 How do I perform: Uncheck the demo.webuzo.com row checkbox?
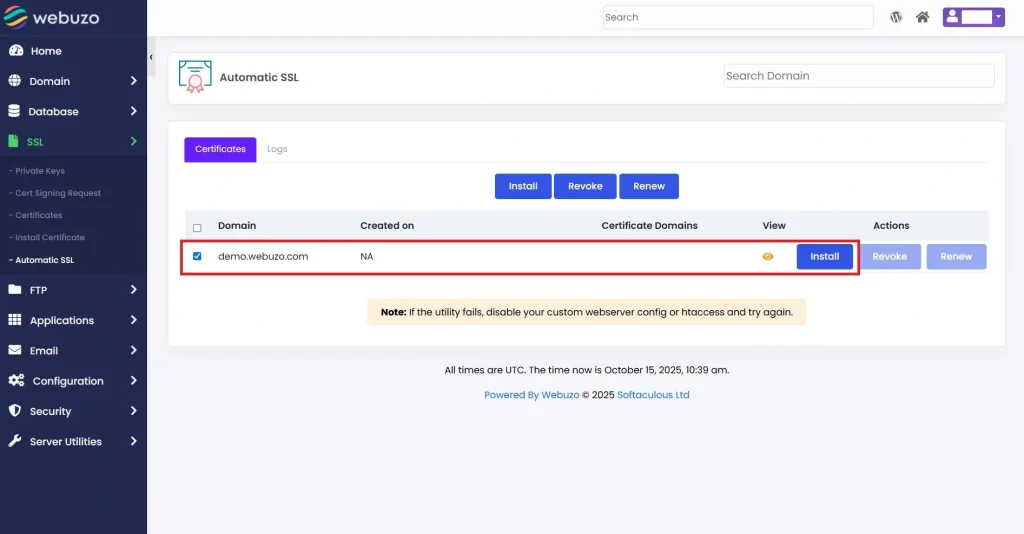(197, 256)
